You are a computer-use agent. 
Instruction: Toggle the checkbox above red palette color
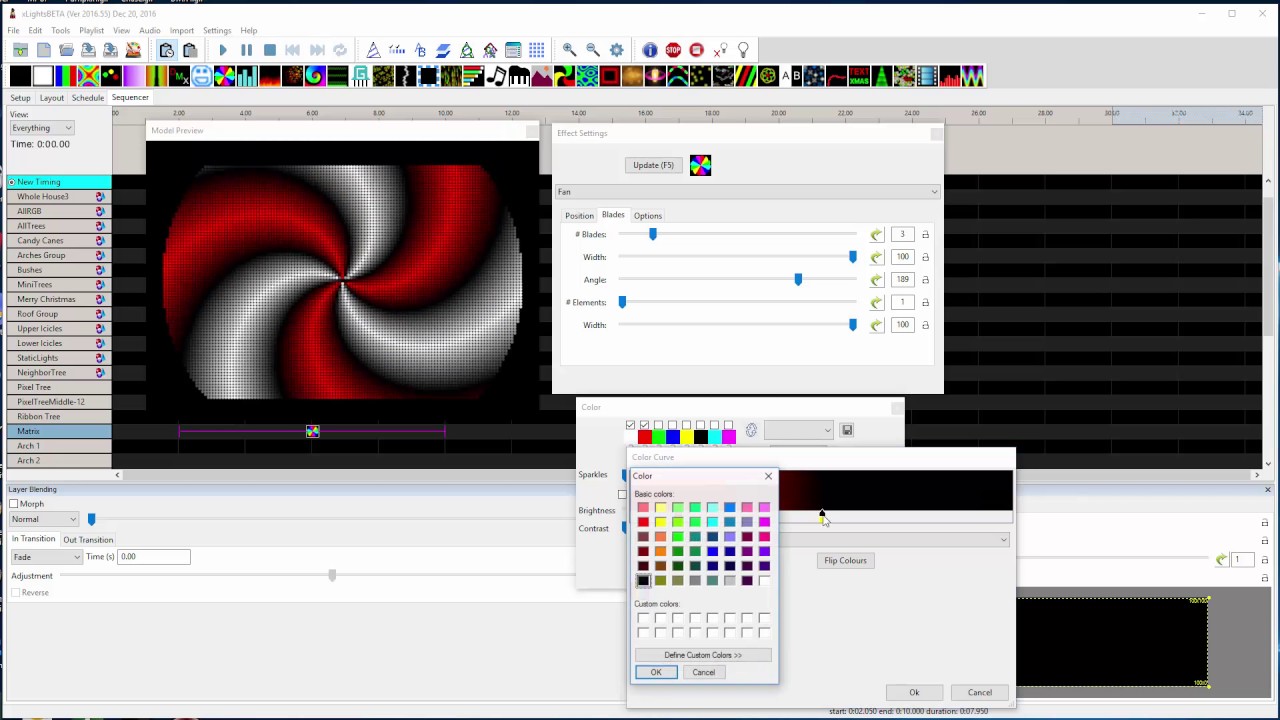tap(644, 425)
